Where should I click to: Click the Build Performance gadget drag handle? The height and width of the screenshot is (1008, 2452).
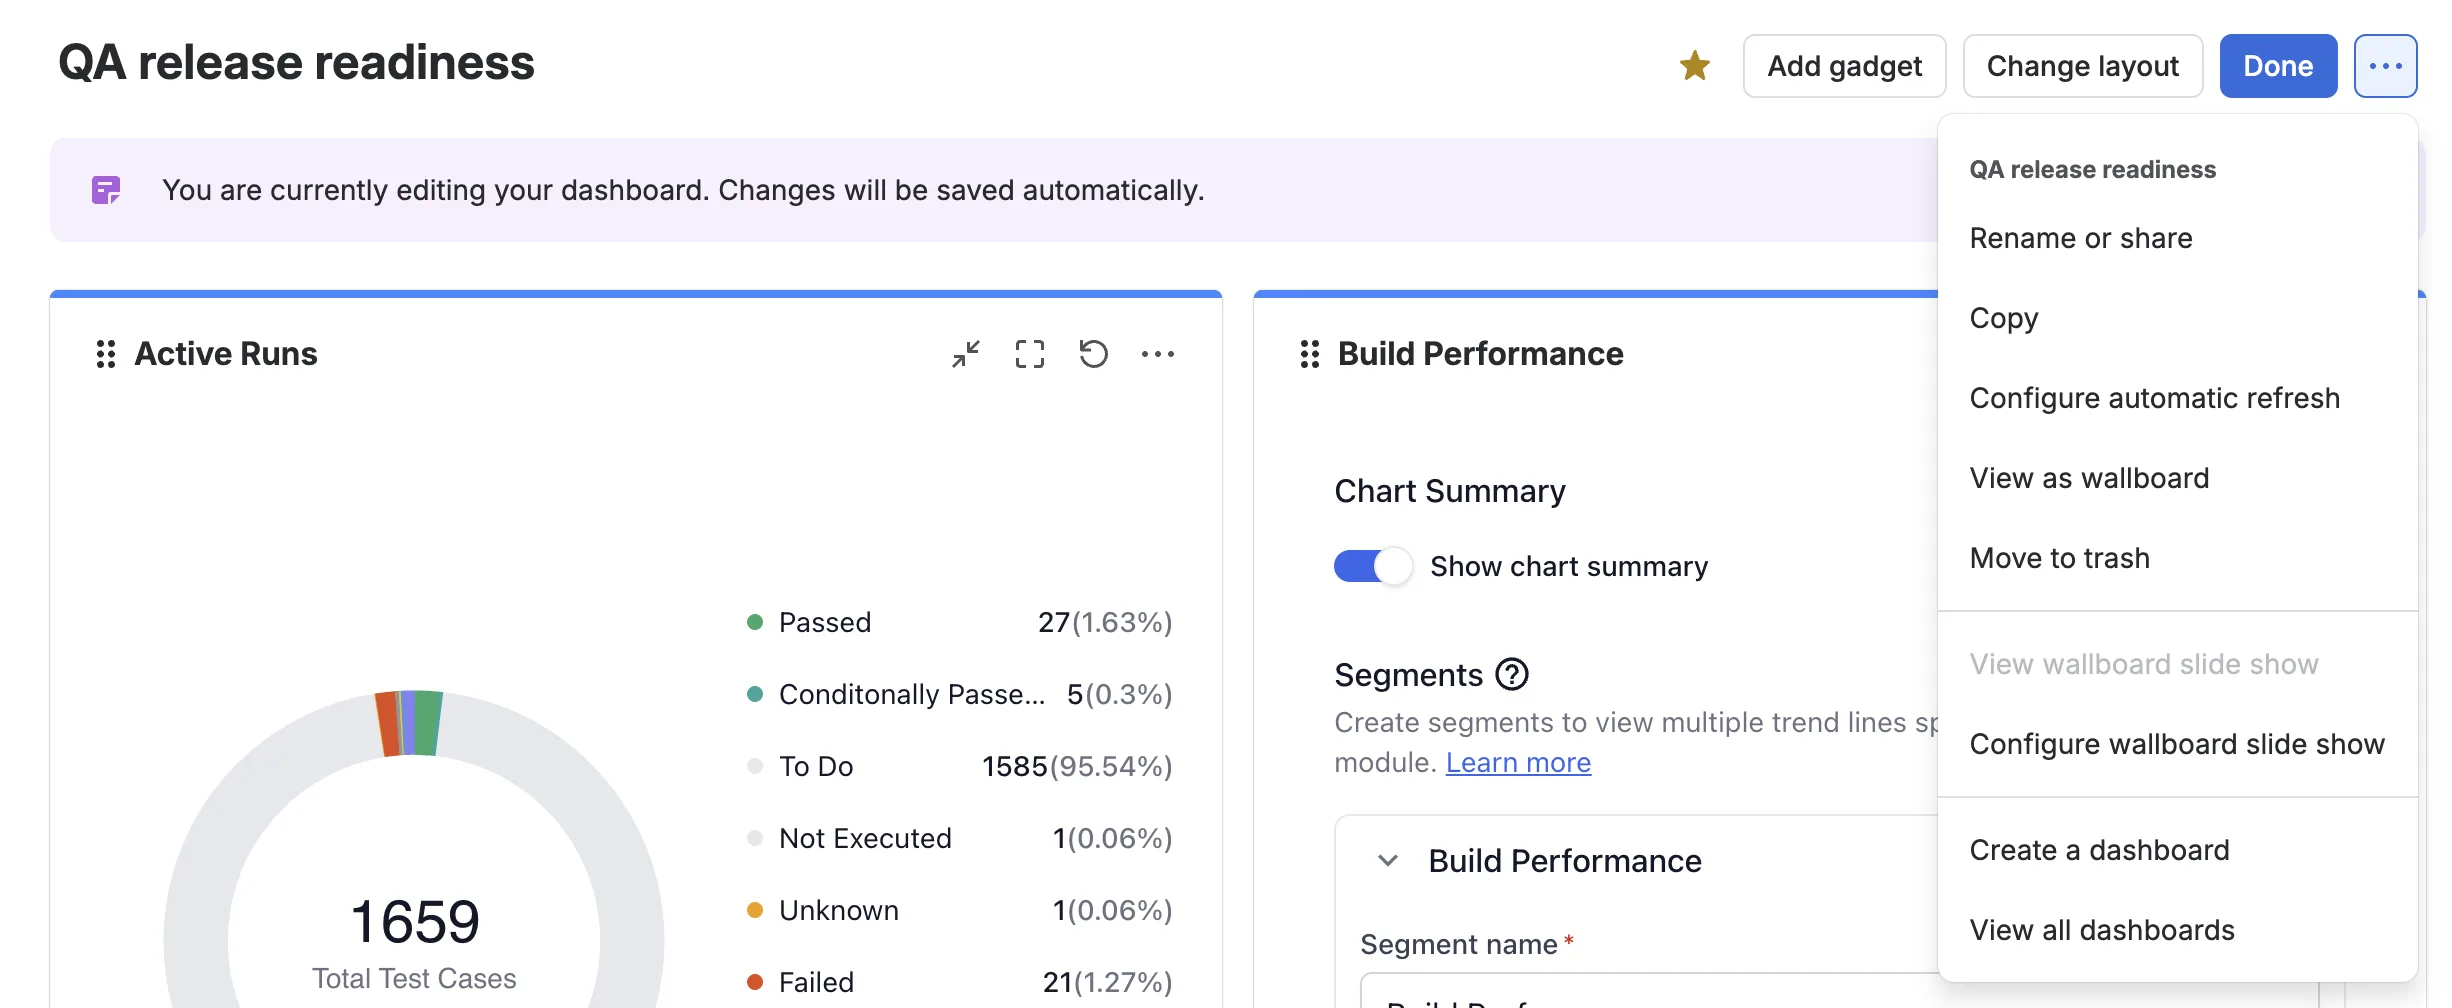(1310, 354)
